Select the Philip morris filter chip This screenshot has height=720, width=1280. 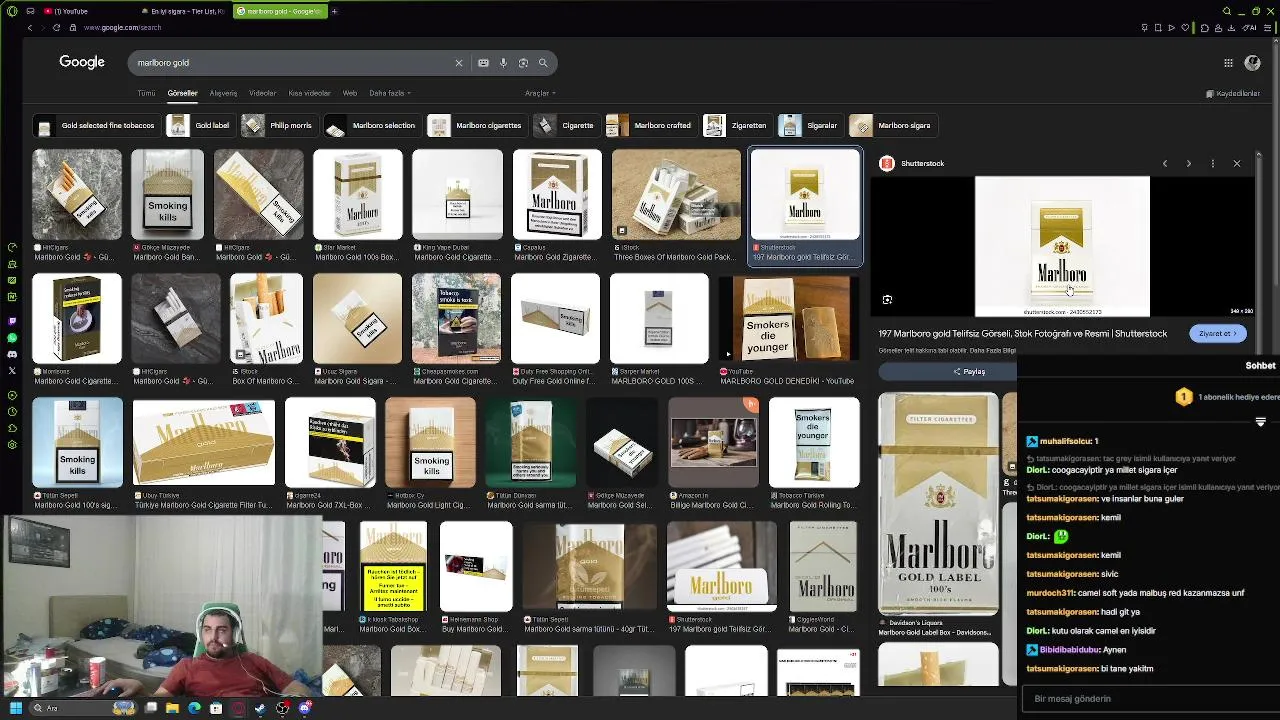[x=279, y=125]
